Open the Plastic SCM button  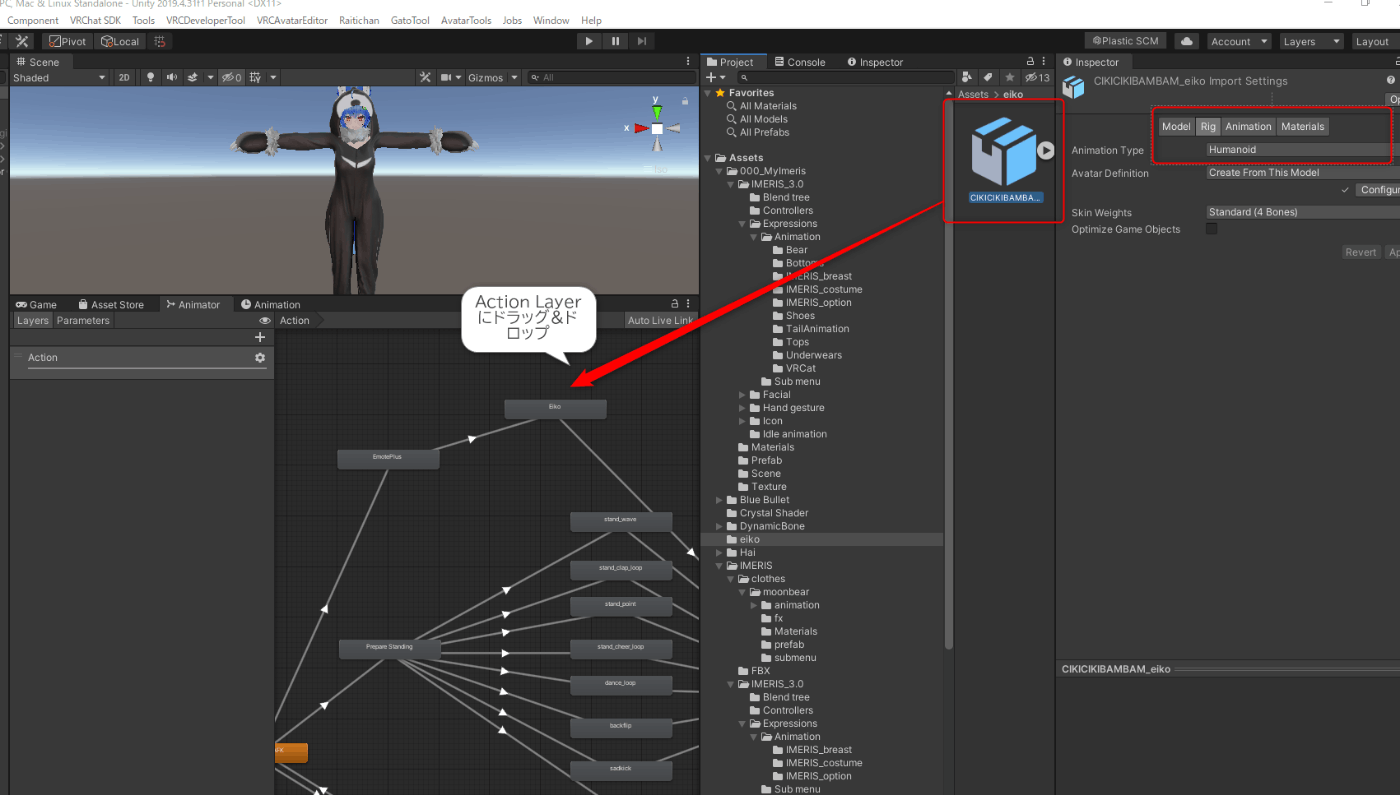(x=1126, y=41)
